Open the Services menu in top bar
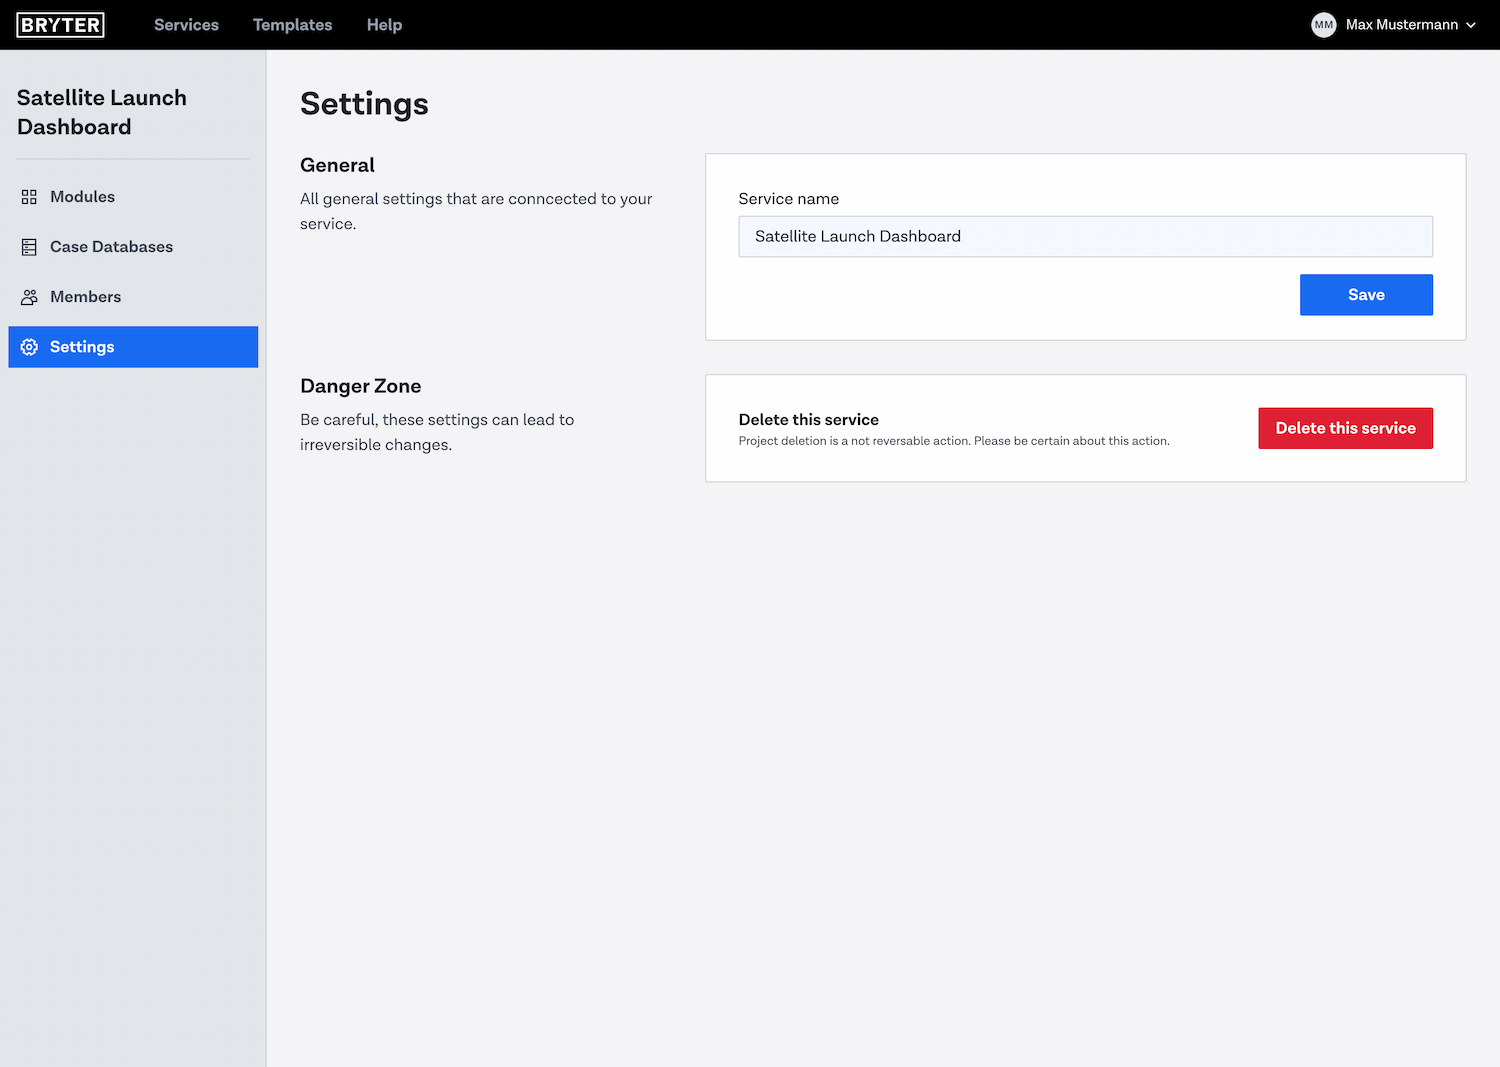The image size is (1500, 1067). (x=186, y=25)
